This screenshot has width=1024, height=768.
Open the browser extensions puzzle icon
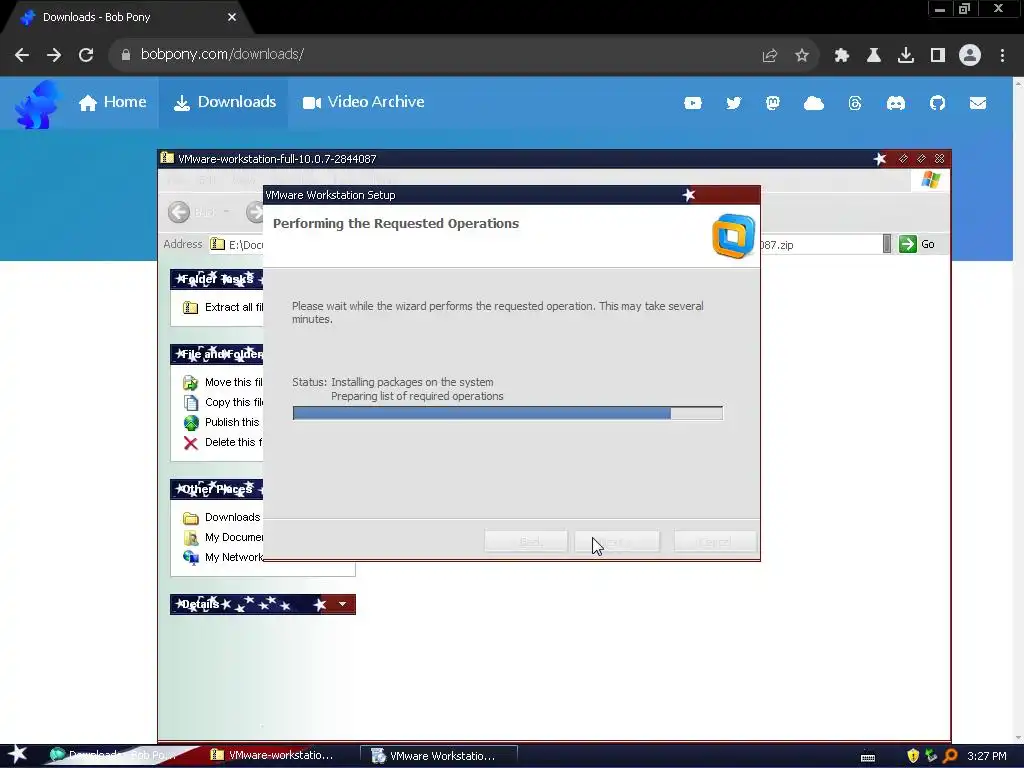coord(842,56)
